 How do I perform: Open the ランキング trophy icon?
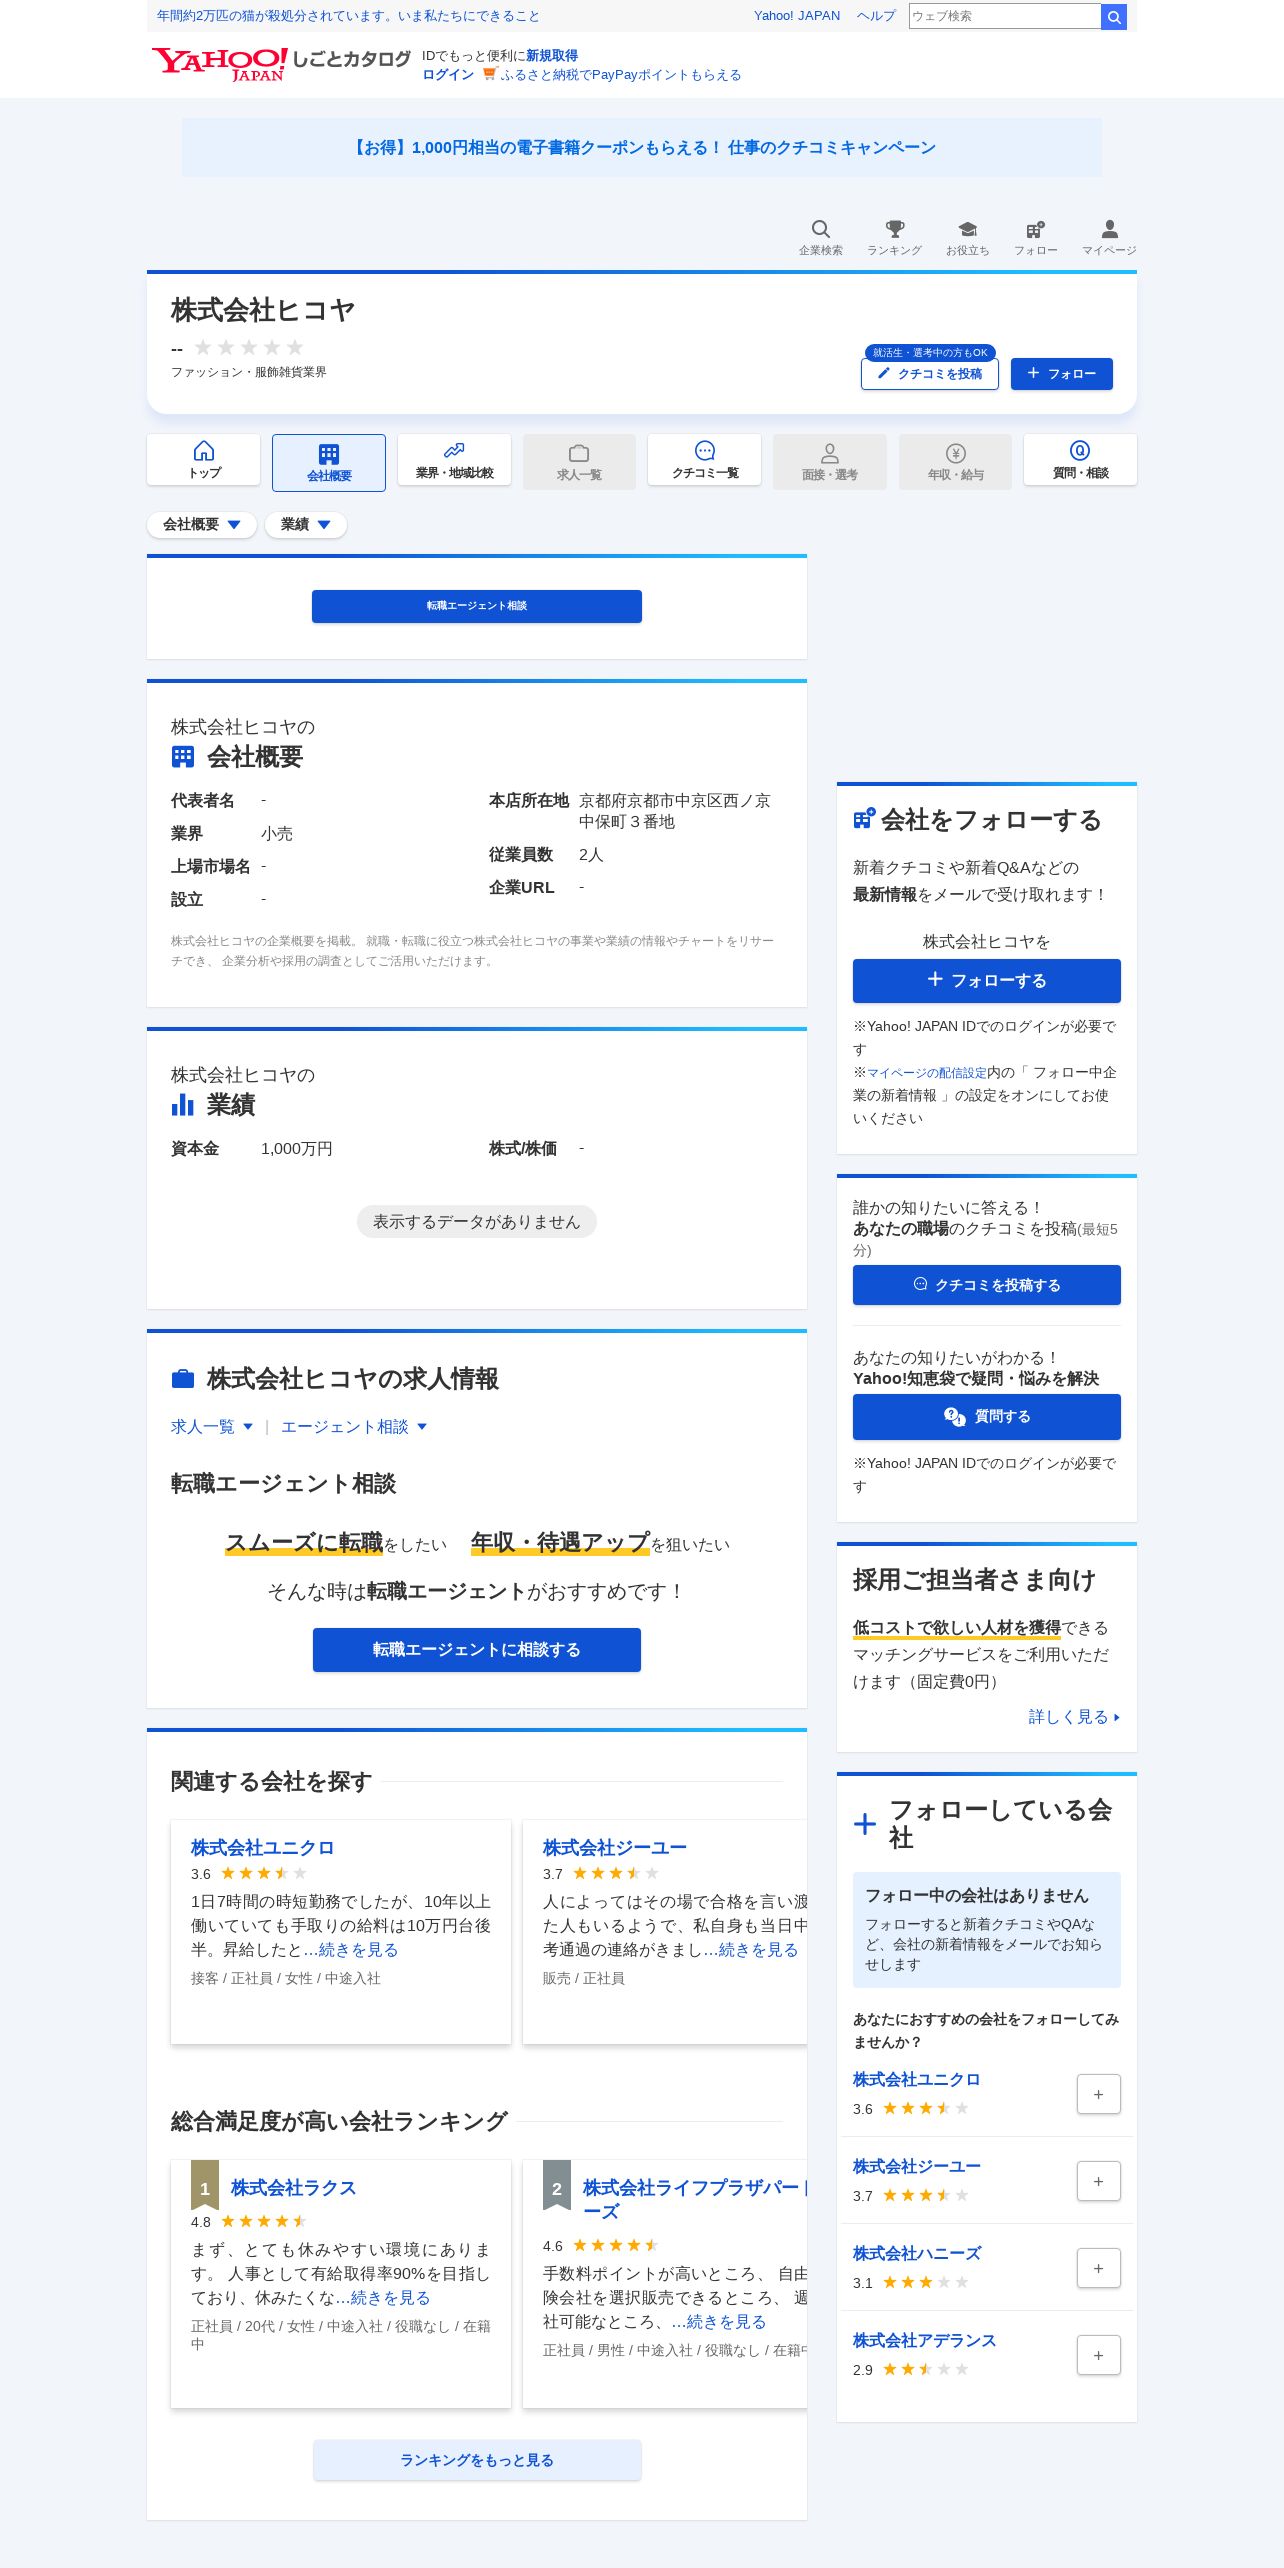click(894, 237)
